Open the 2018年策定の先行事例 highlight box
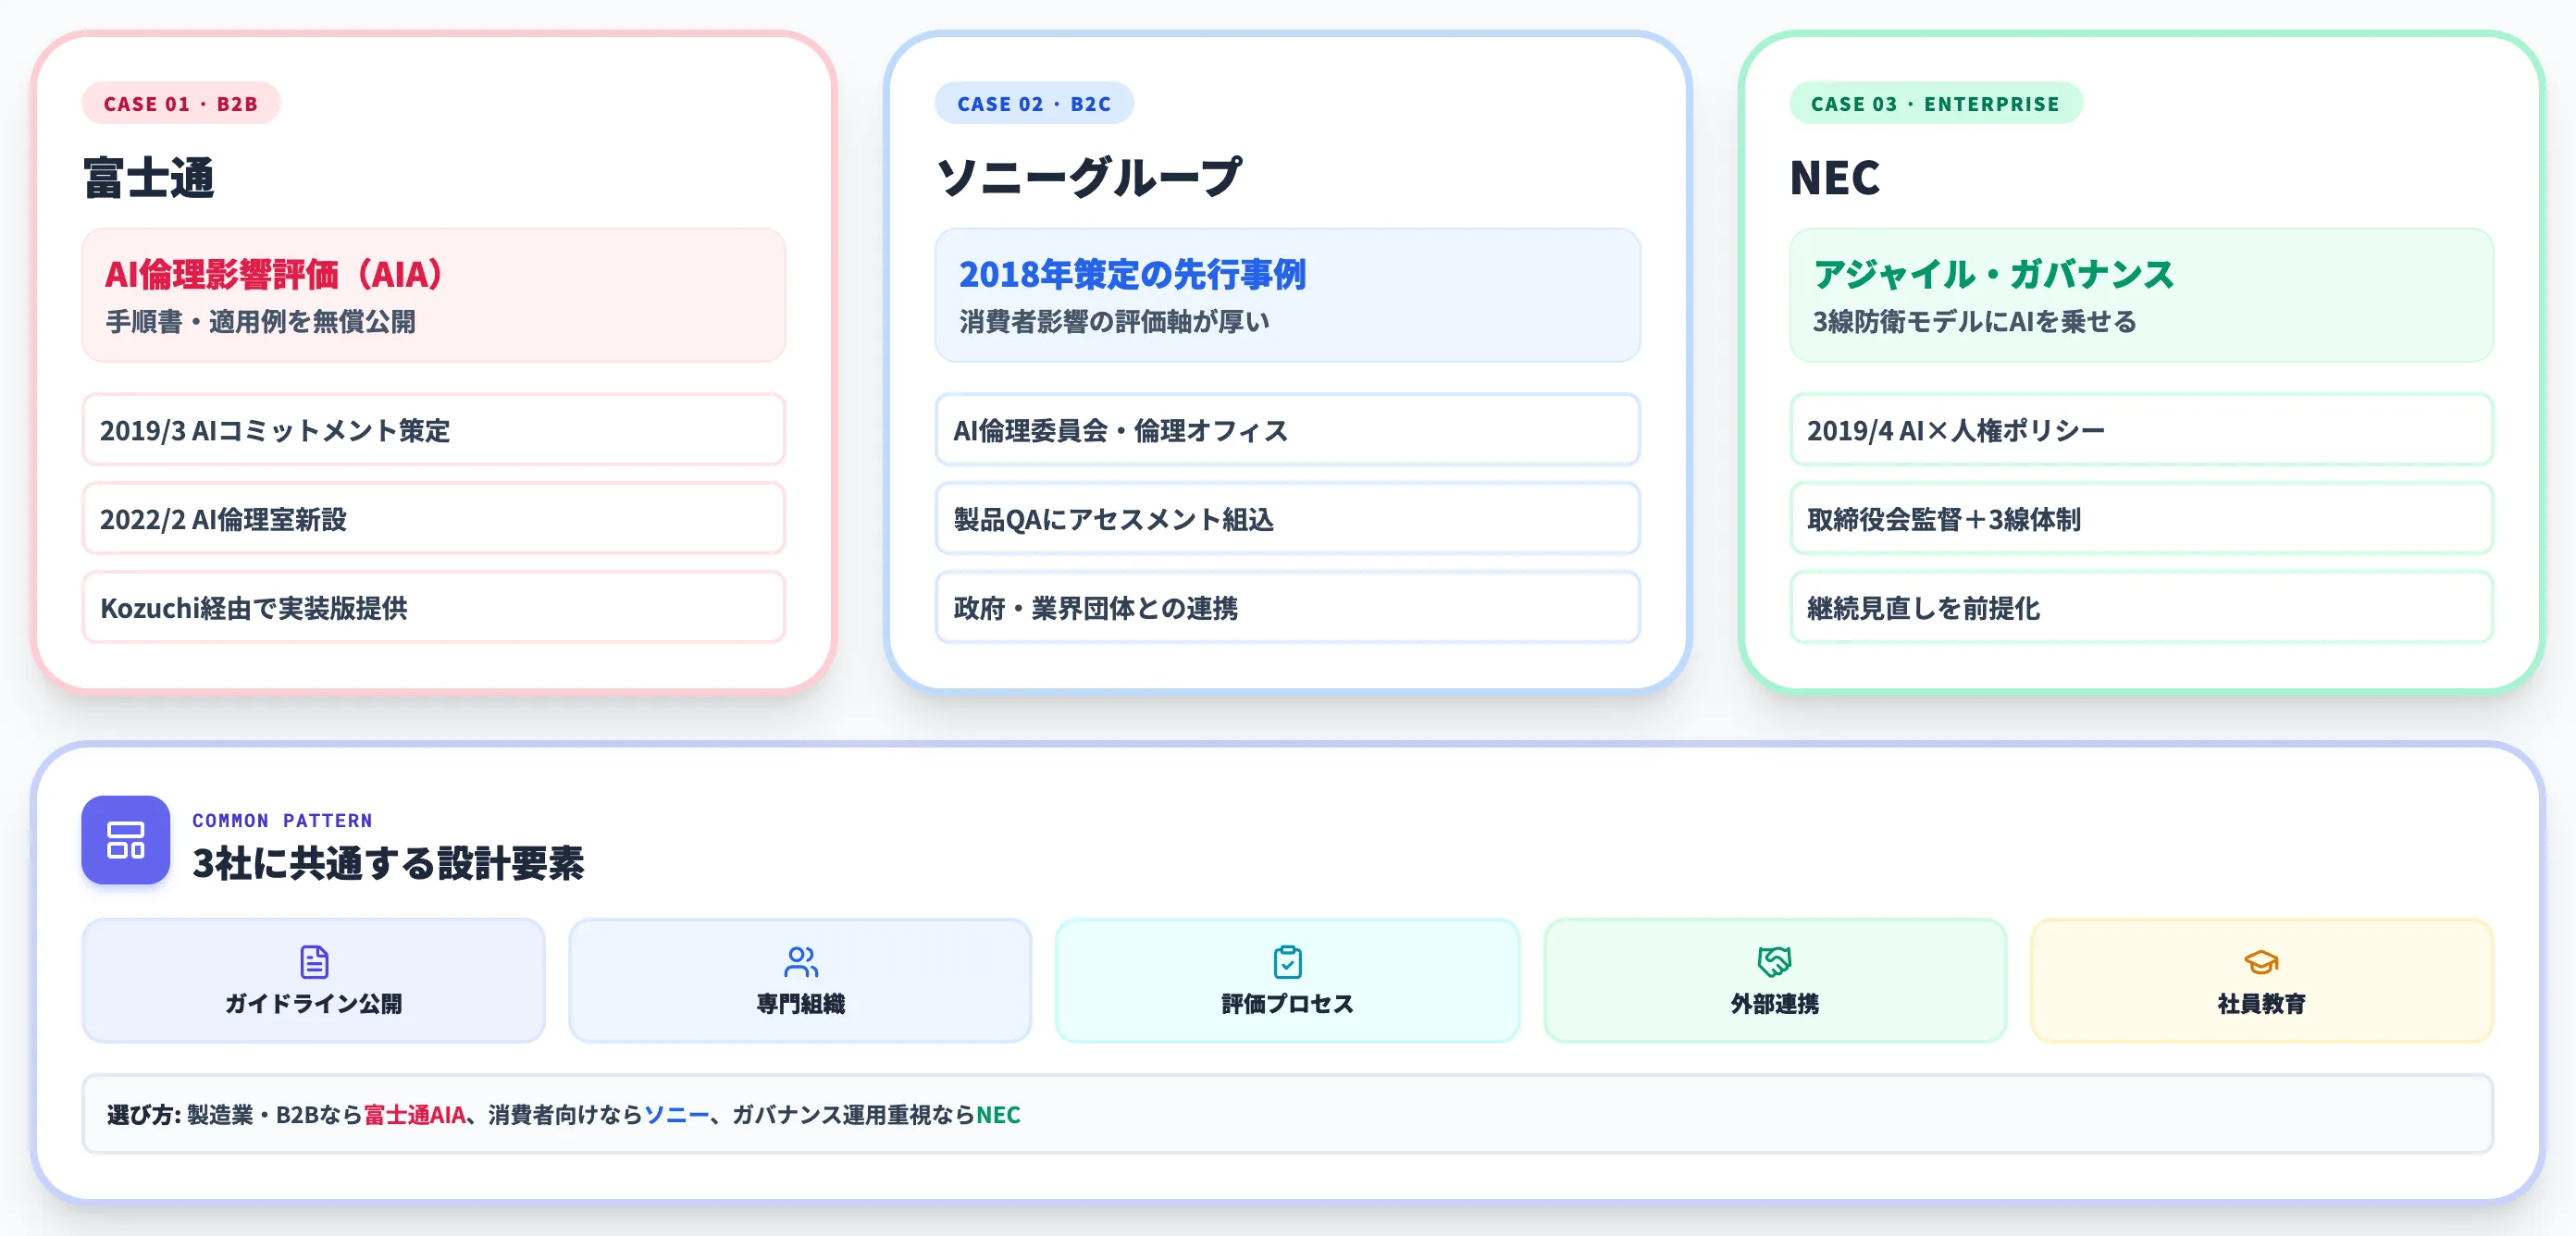 tap(1287, 295)
